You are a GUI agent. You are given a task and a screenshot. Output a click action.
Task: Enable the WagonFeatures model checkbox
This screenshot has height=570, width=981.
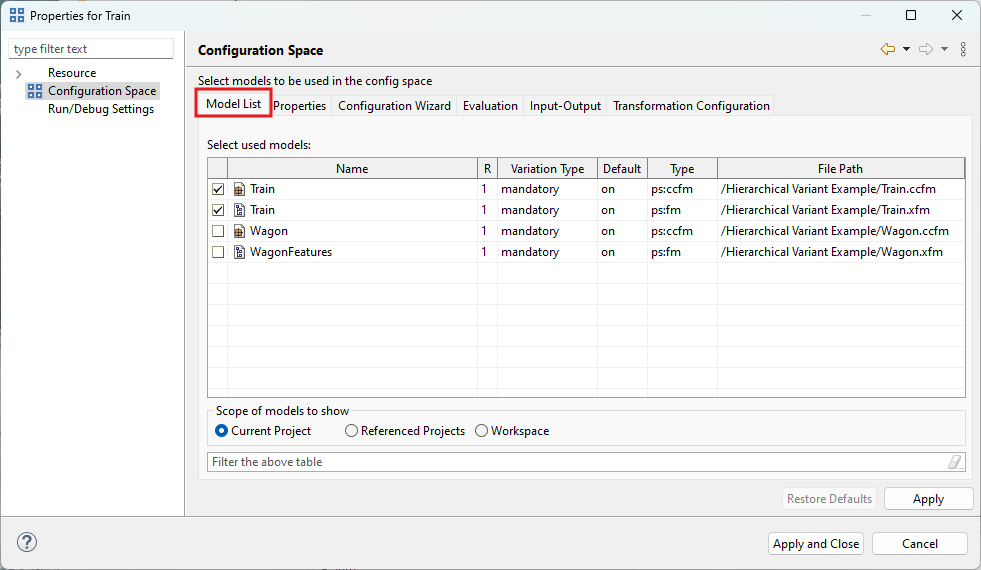pyautogui.click(x=218, y=252)
